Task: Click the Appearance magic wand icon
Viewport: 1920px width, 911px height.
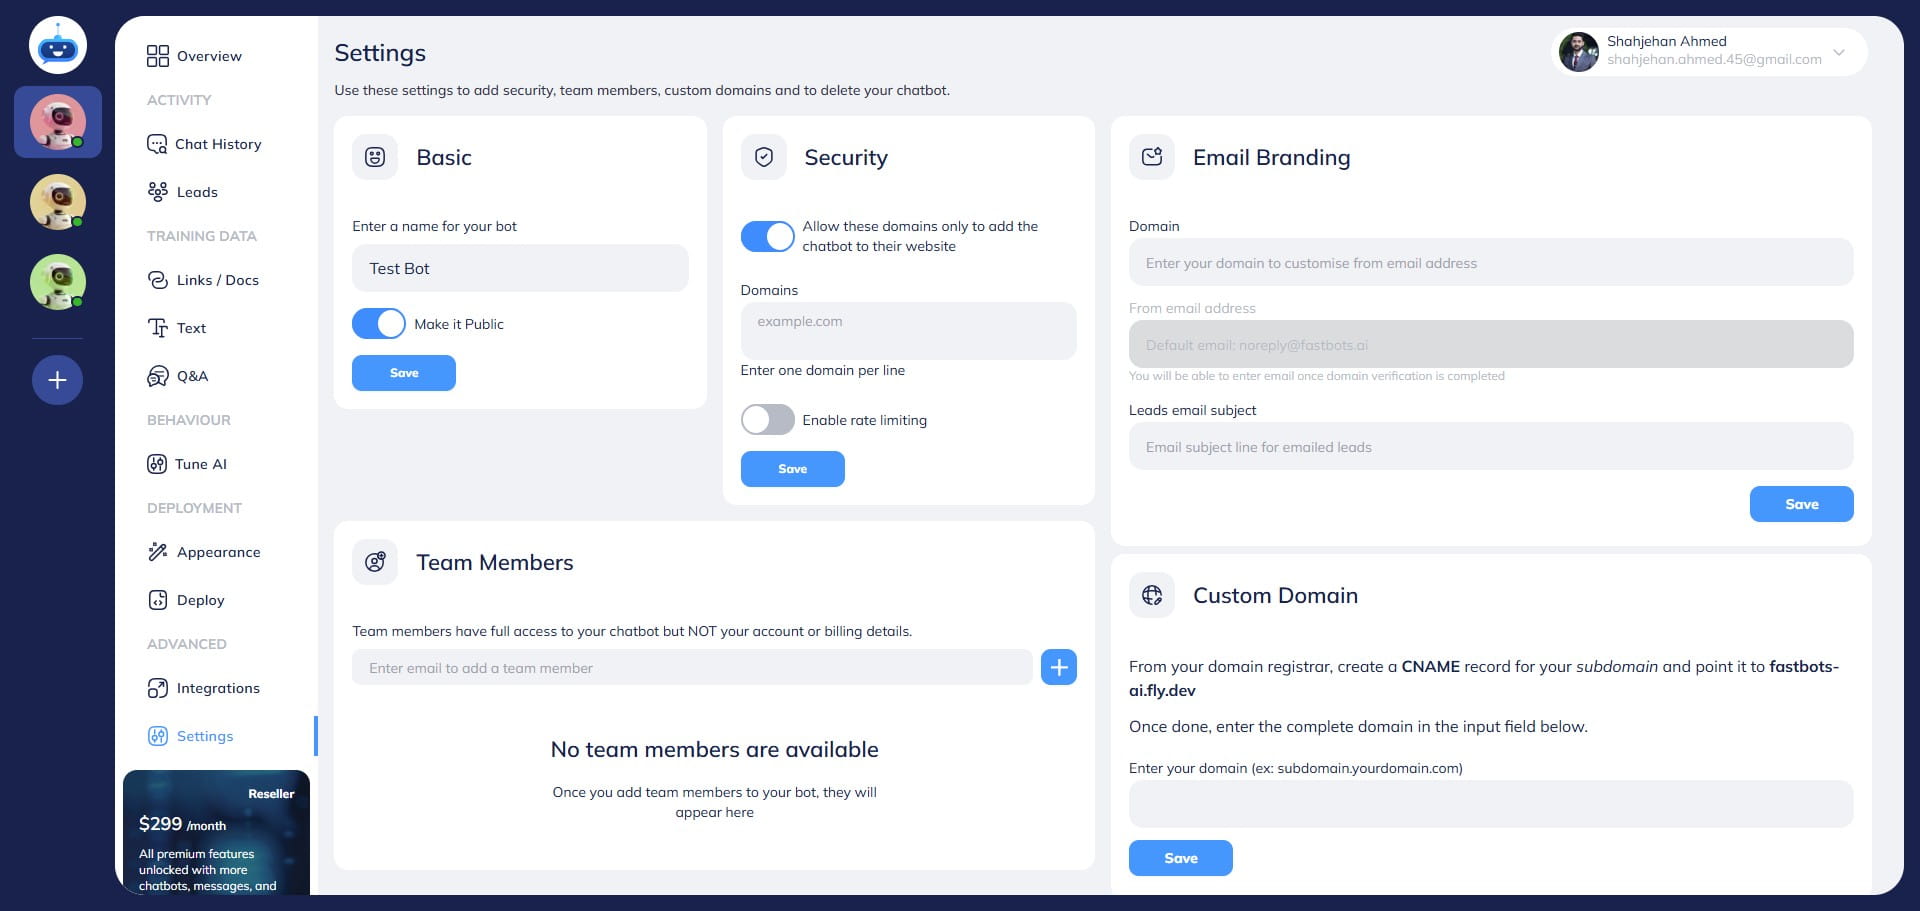Action: (x=158, y=552)
